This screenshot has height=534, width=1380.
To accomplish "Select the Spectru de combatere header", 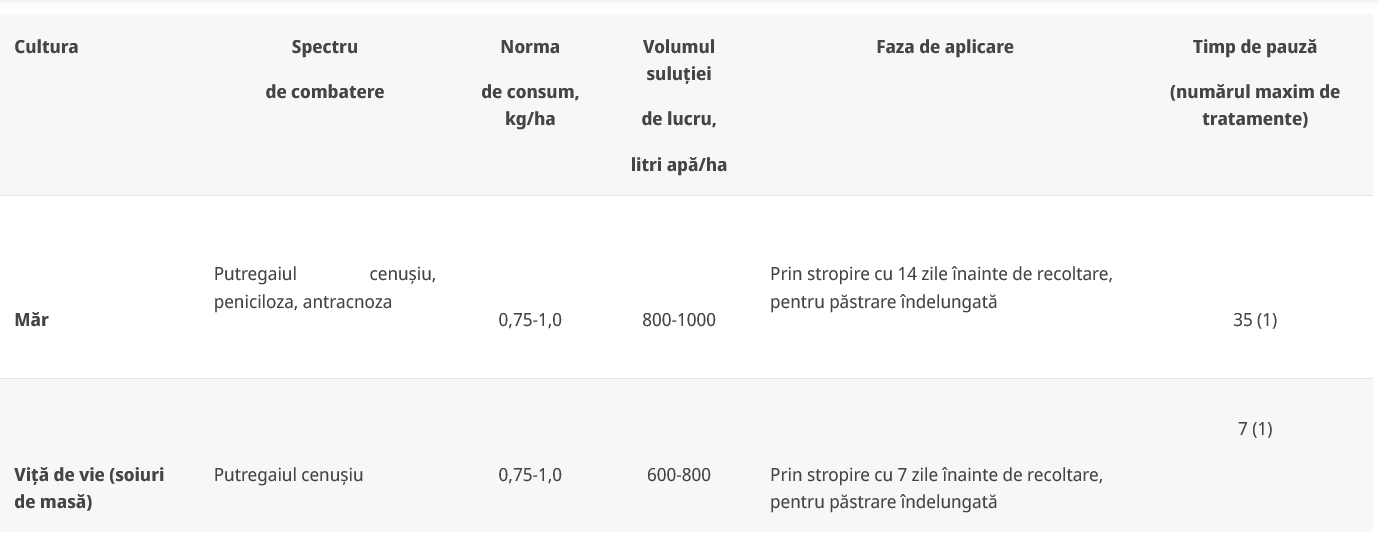I will tap(324, 69).
